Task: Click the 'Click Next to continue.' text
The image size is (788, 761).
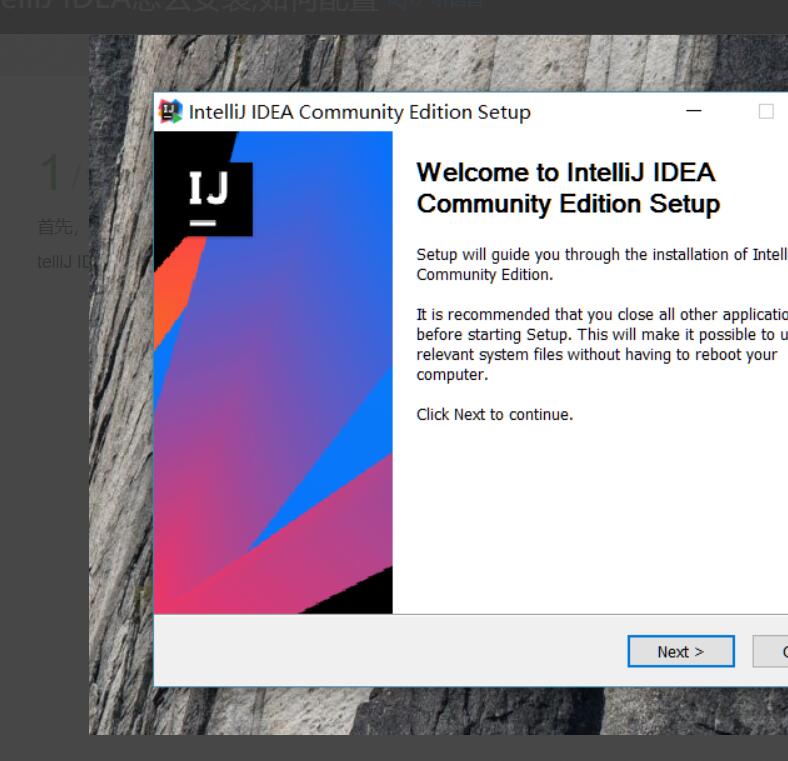Action: [495, 414]
